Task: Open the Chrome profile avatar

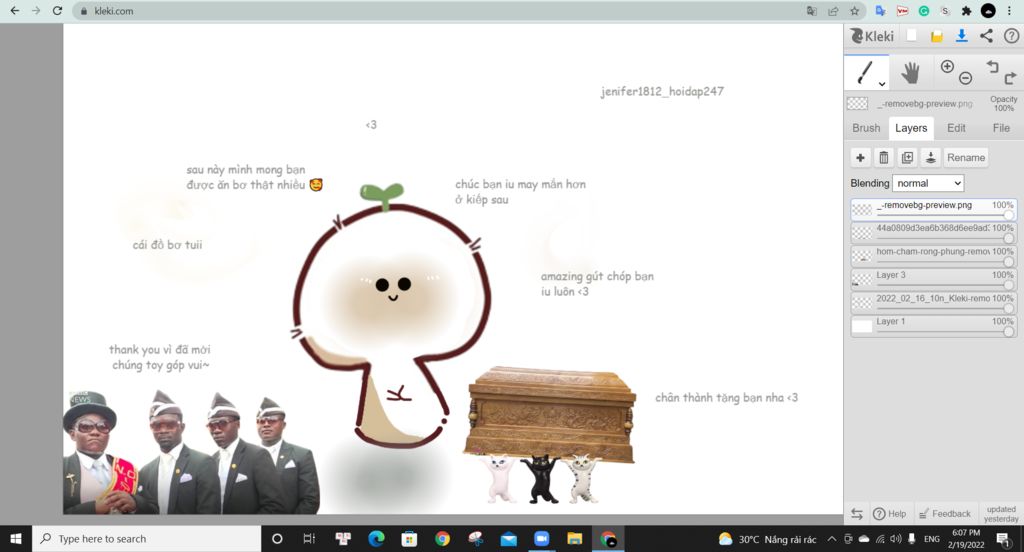Action: point(989,11)
